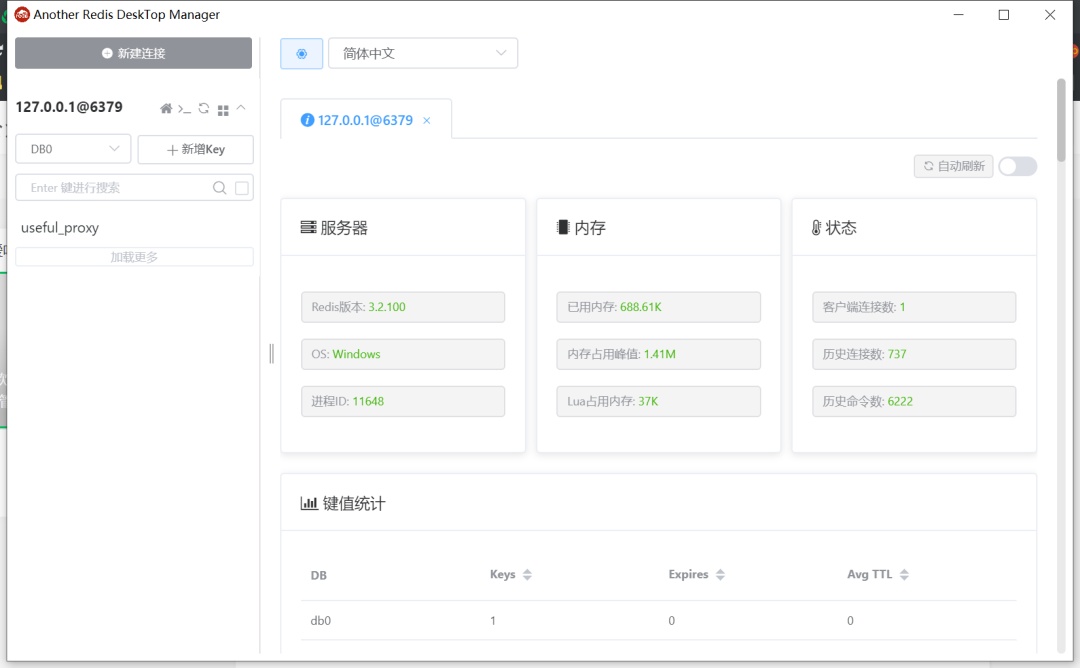The image size is (1080, 668).
Task: Click the status thermometer icon
Action: pyautogui.click(x=816, y=228)
